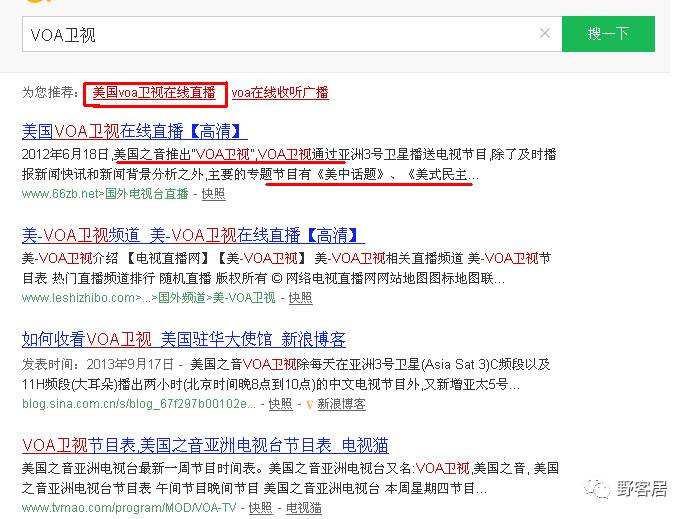This screenshot has width=690, height=519.
Task: Visit the www.tvmao.com green URL
Action: pos(129,508)
